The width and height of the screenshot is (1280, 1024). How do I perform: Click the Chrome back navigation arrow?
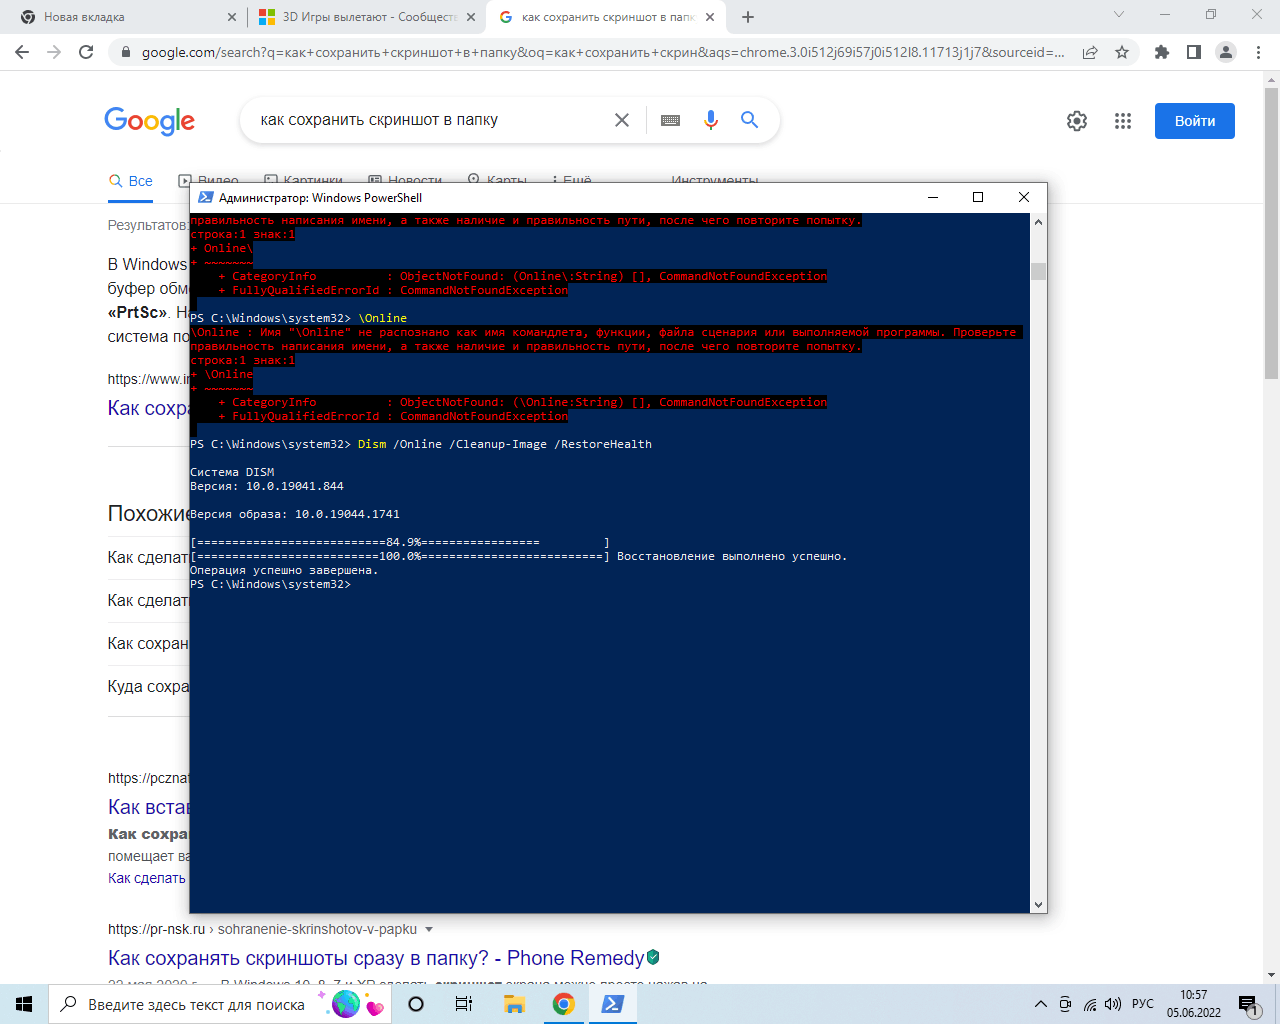tap(22, 52)
